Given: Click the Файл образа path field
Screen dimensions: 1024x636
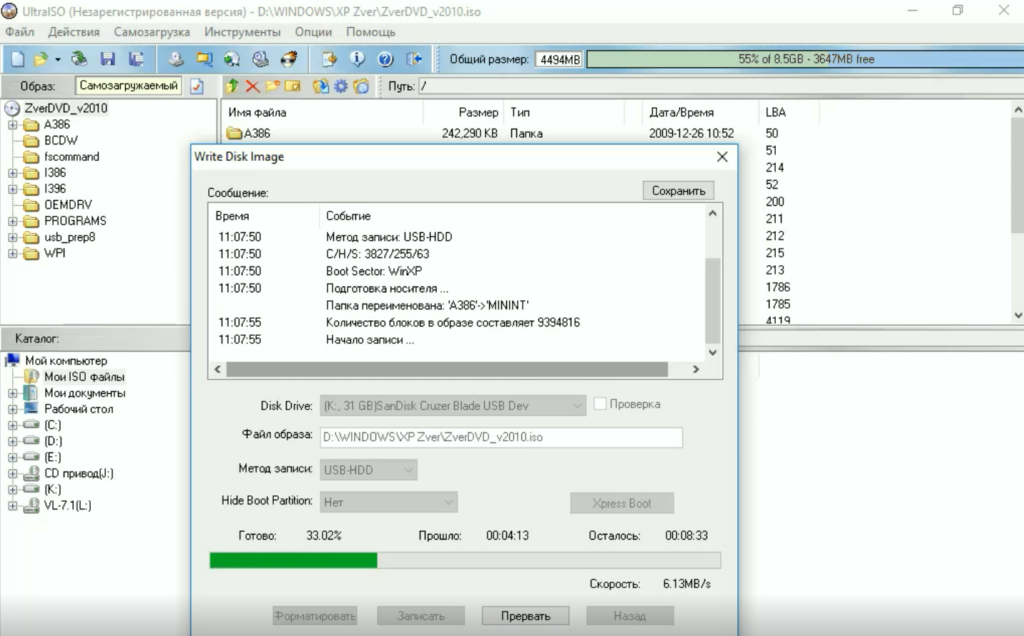Looking at the screenshot, I should (500, 437).
